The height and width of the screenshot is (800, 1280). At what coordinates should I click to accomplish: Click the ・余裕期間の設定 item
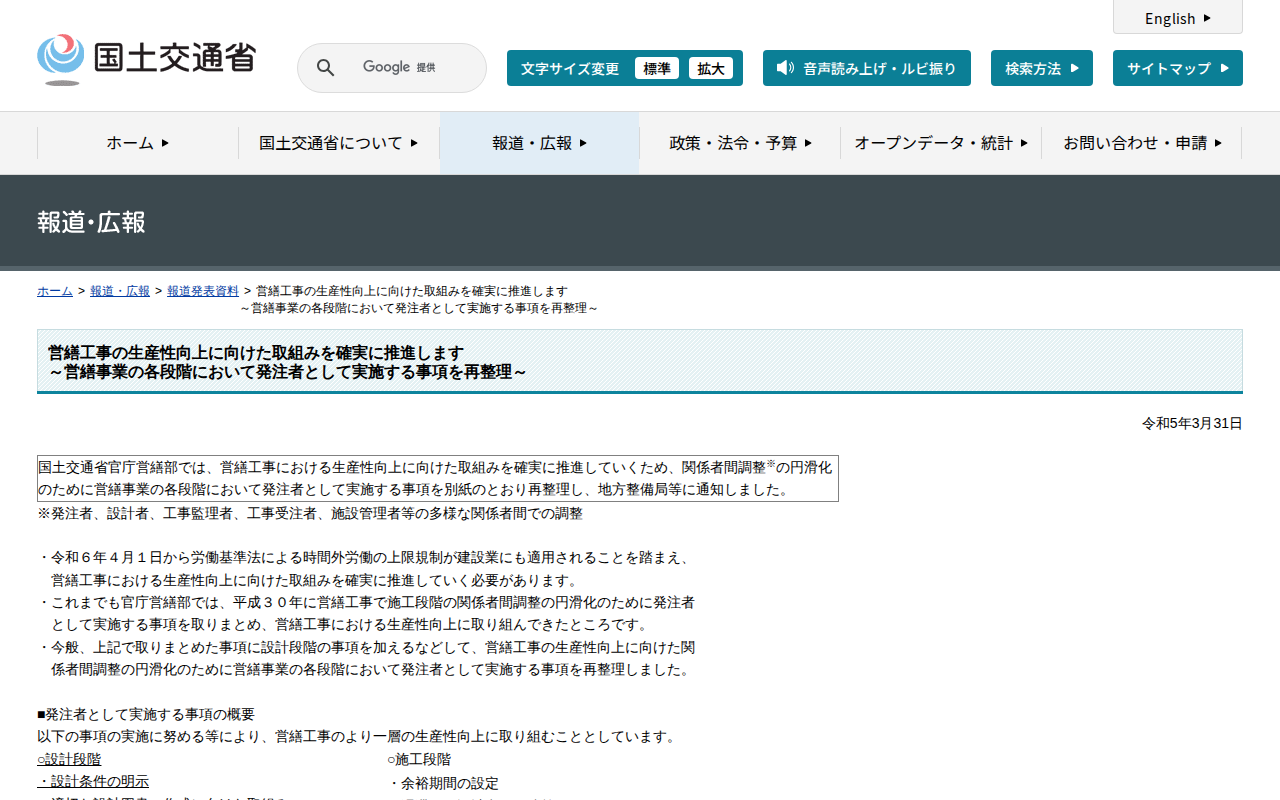click(x=443, y=783)
